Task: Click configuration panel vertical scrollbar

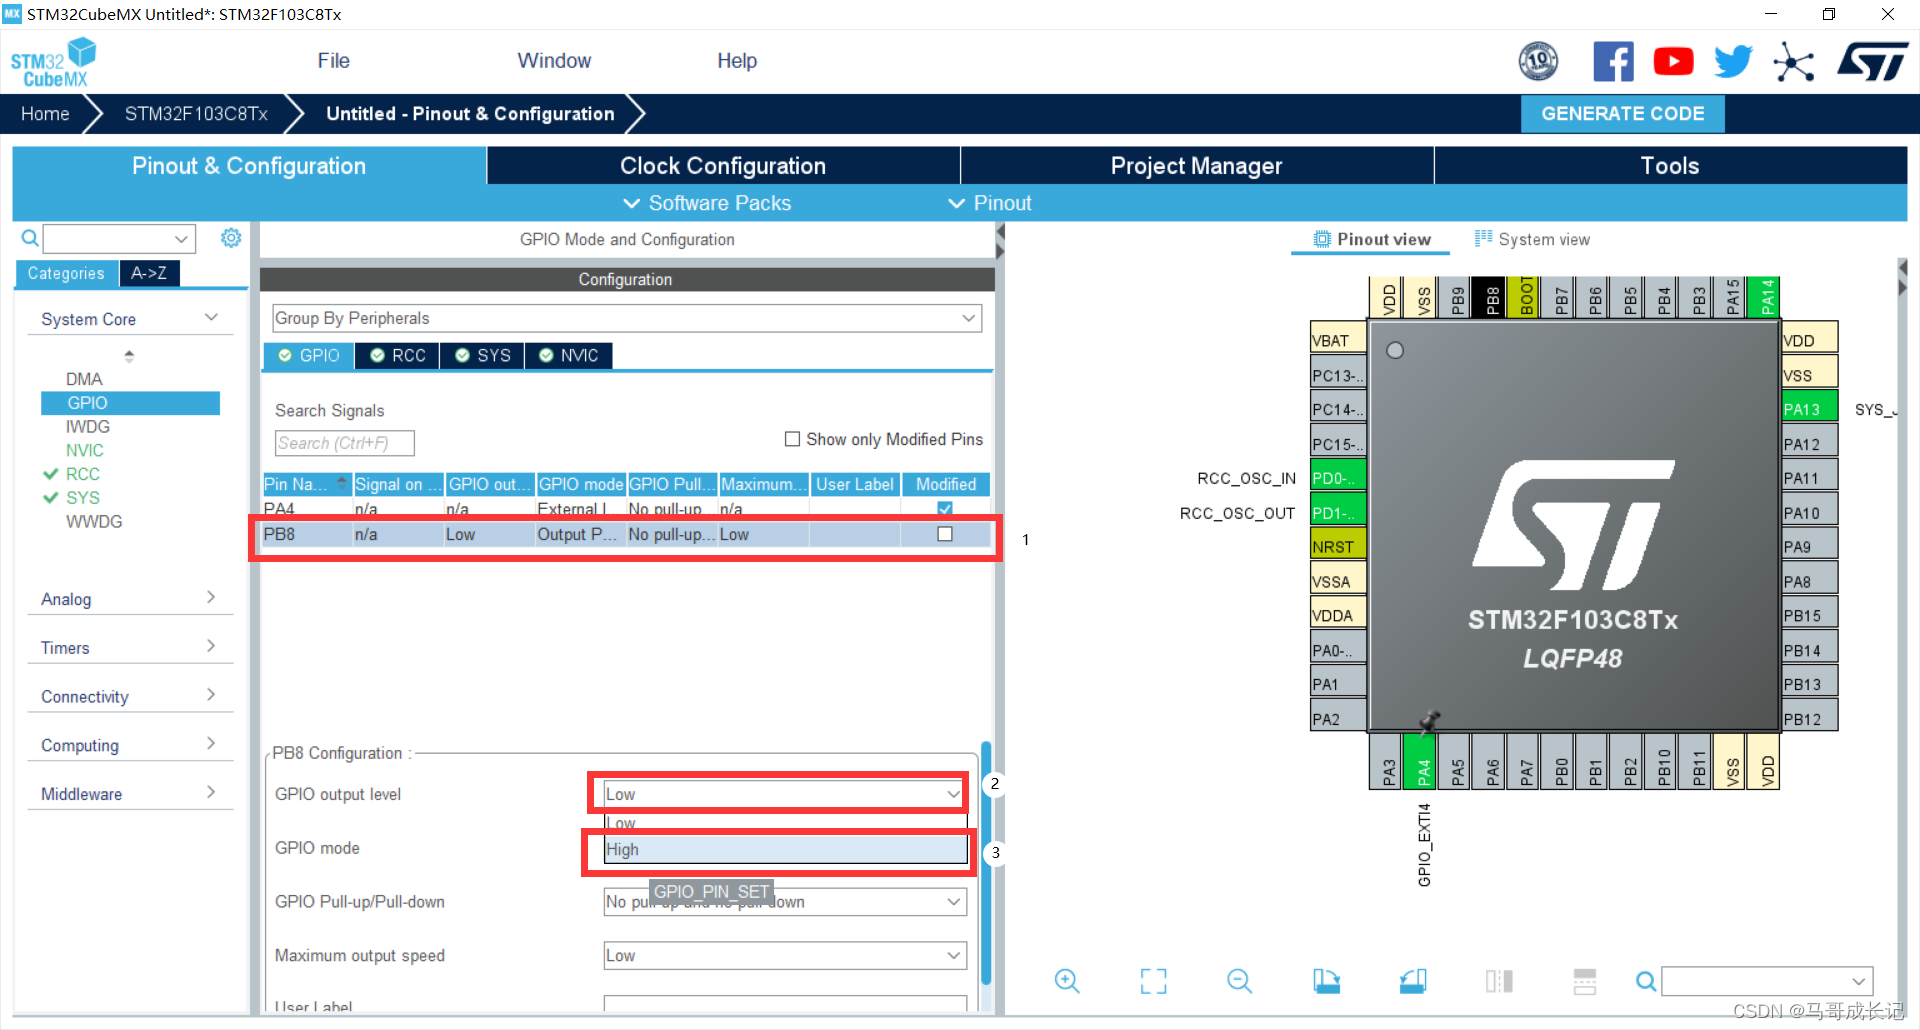Action: coord(986,865)
